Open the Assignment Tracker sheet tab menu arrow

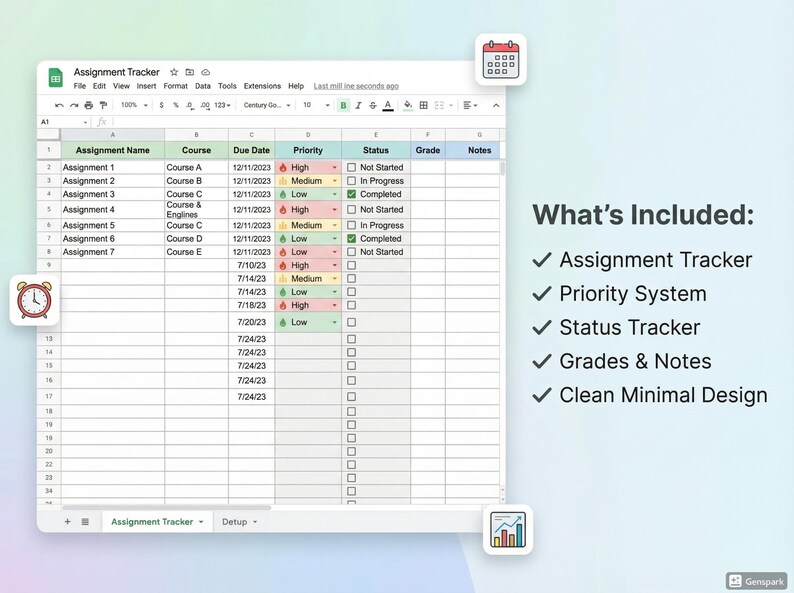pyautogui.click(x=201, y=522)
